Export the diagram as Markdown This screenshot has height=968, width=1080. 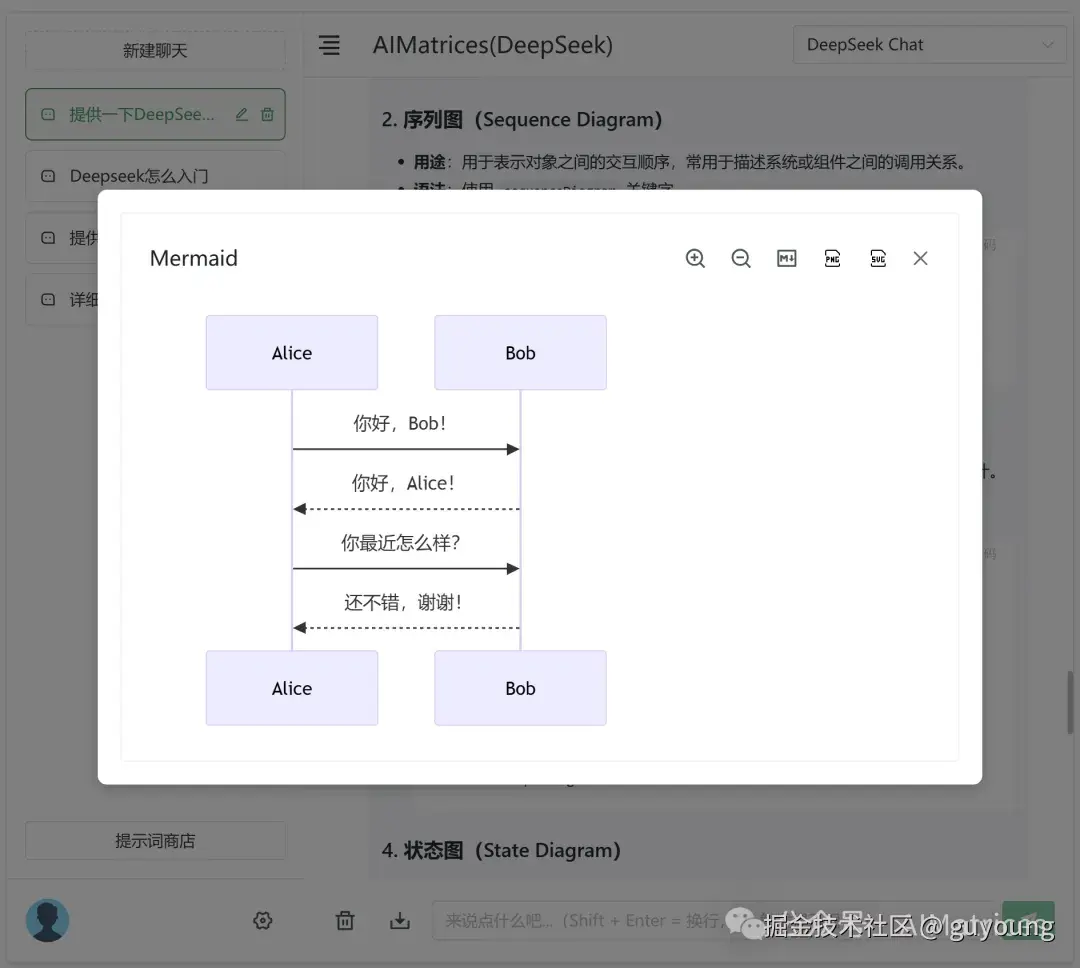pyautogui.click(x=786, y=258)
